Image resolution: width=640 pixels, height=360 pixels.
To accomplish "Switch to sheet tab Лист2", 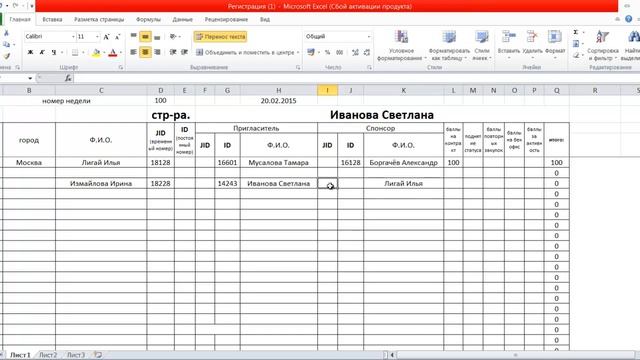I will [x=48, y=355].
